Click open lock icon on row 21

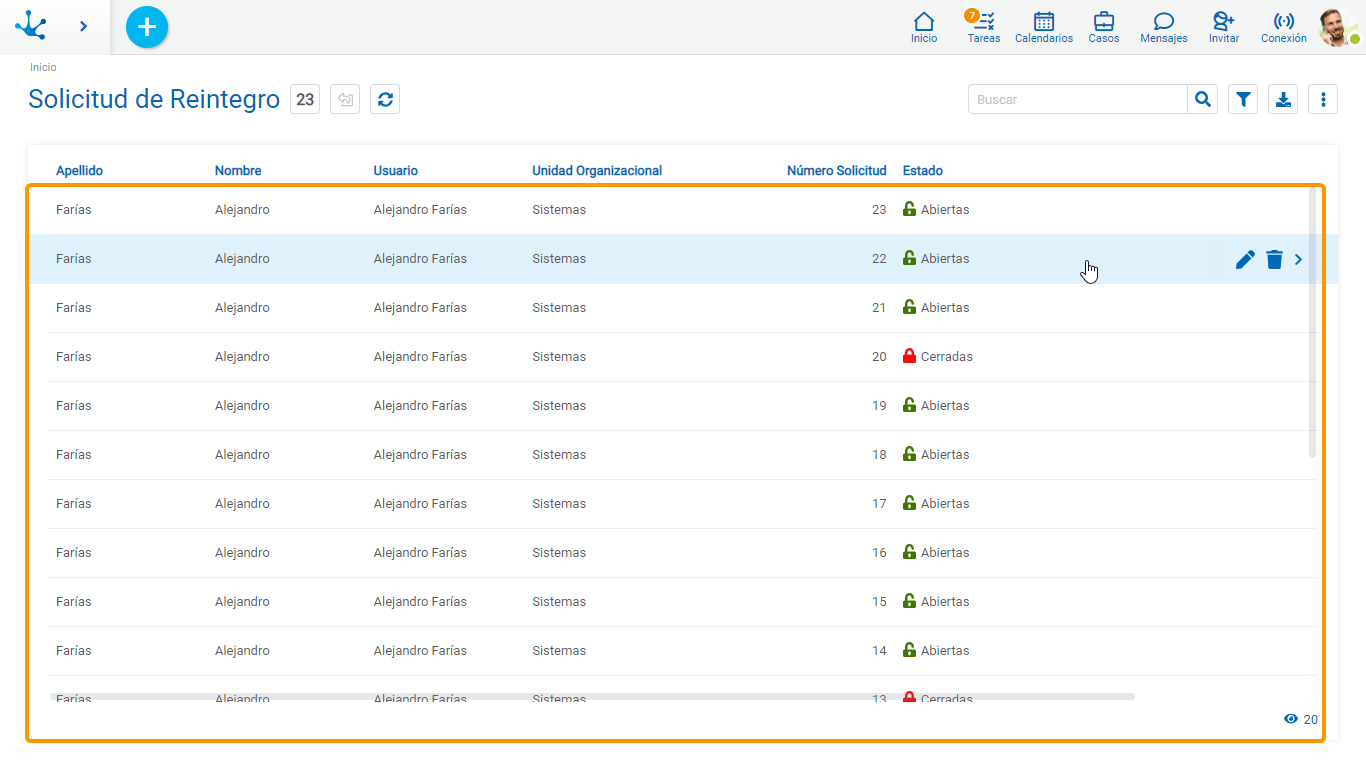909,307
